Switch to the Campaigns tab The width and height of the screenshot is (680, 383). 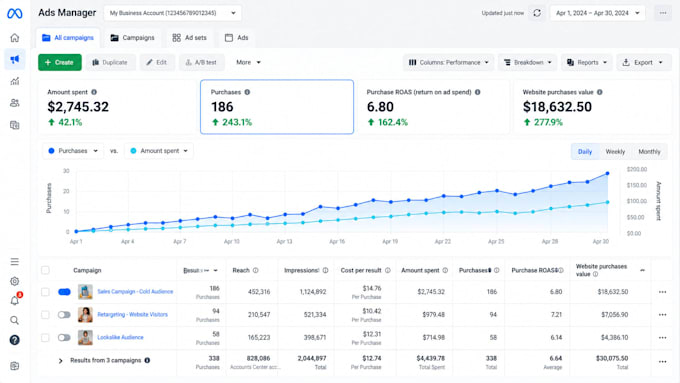coord(132,38)
